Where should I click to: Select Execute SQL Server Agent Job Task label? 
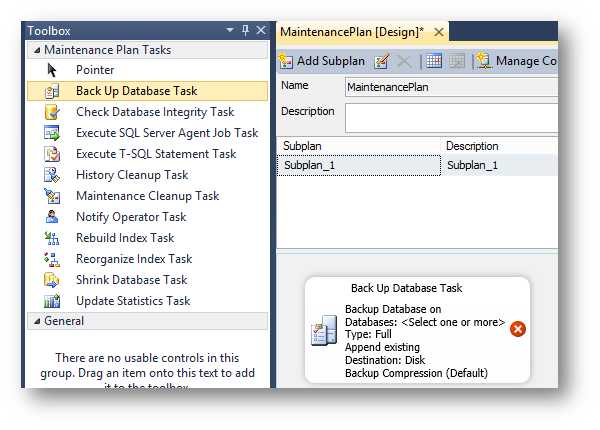(x=167, y=133)
